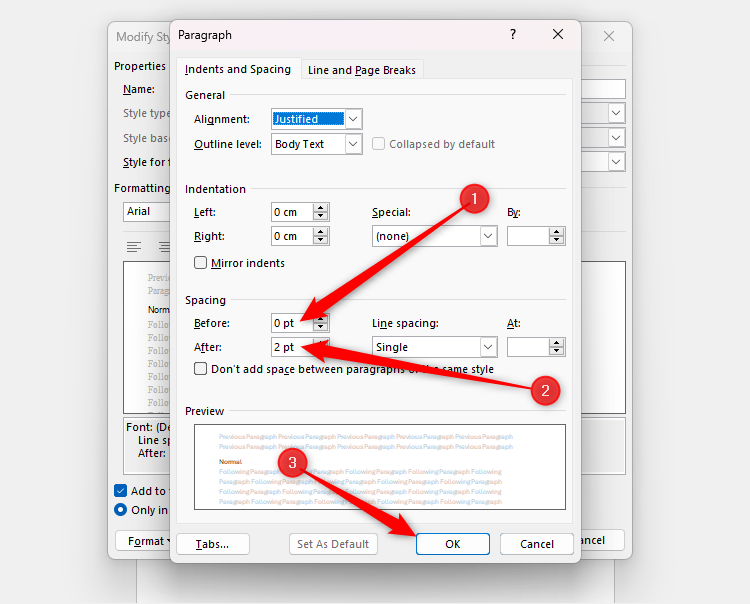Image resolution: width=750 pixels, height=604 pixels.
Task: Increase the Left indent spinner up arrow
Action: click(320, 208)
